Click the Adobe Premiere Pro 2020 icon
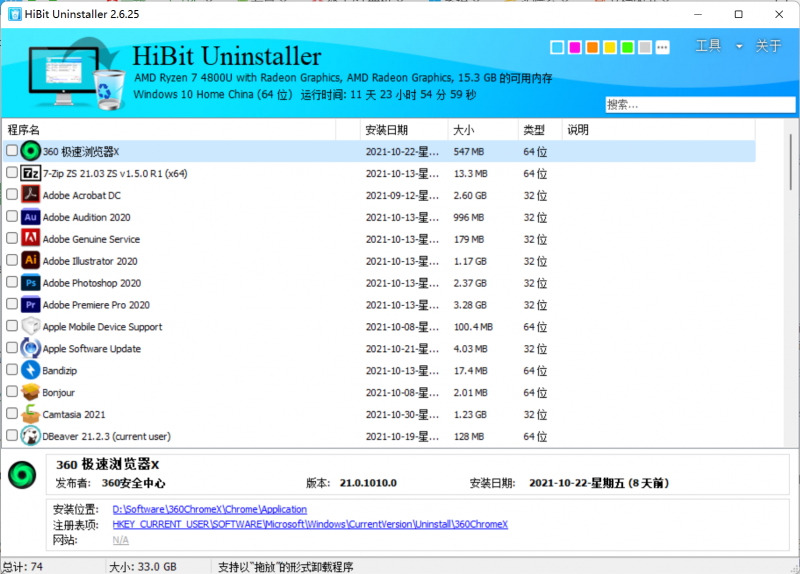Image resolution: width=800 pixels, height=574 pixels. [x=31, y=305]
